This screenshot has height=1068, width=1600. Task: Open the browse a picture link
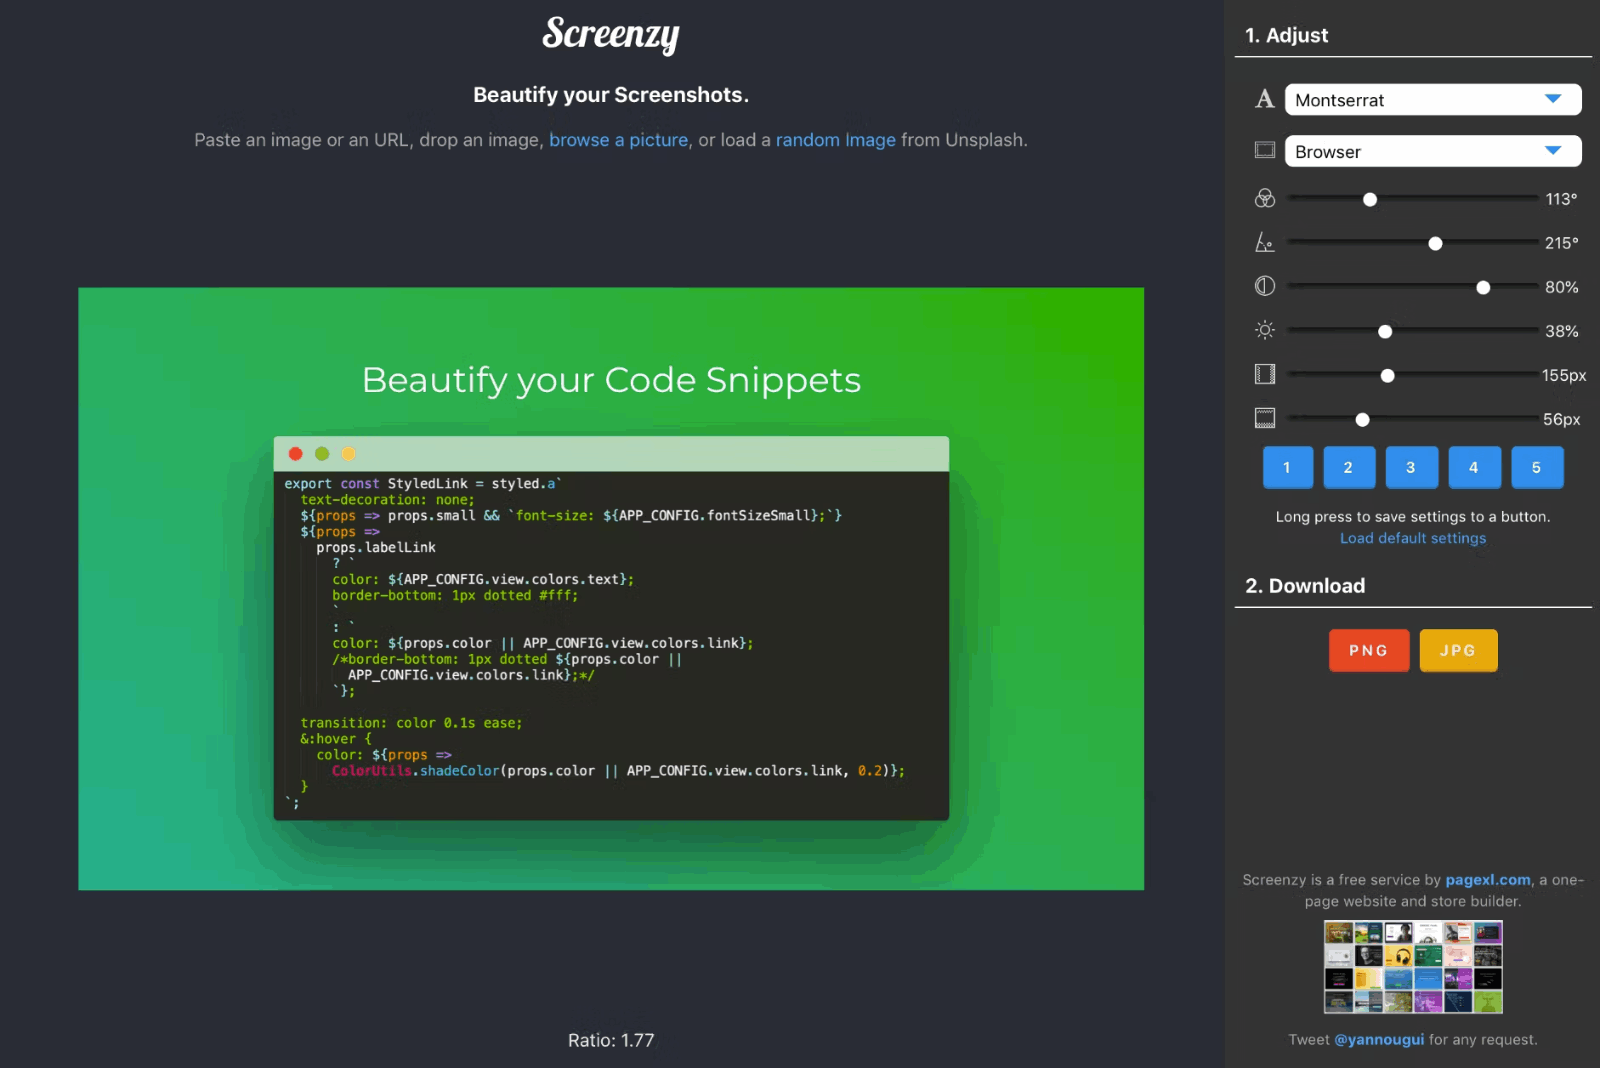click(x=618, y=140)
